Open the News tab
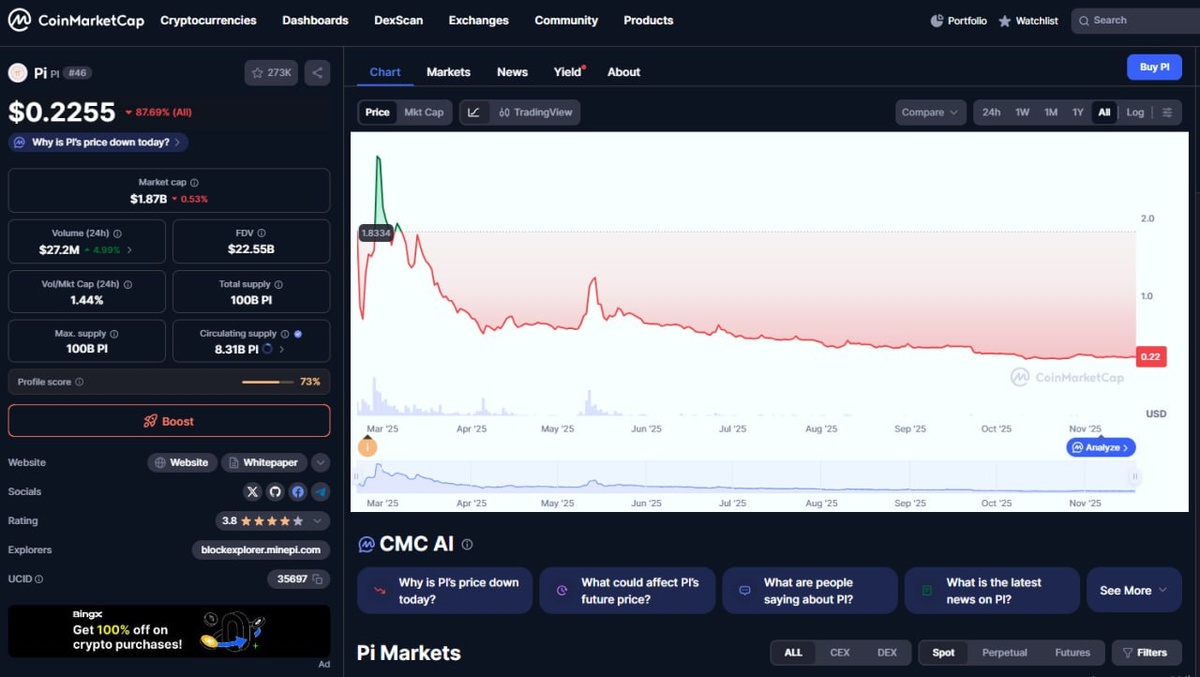 (x=512, y=71)
